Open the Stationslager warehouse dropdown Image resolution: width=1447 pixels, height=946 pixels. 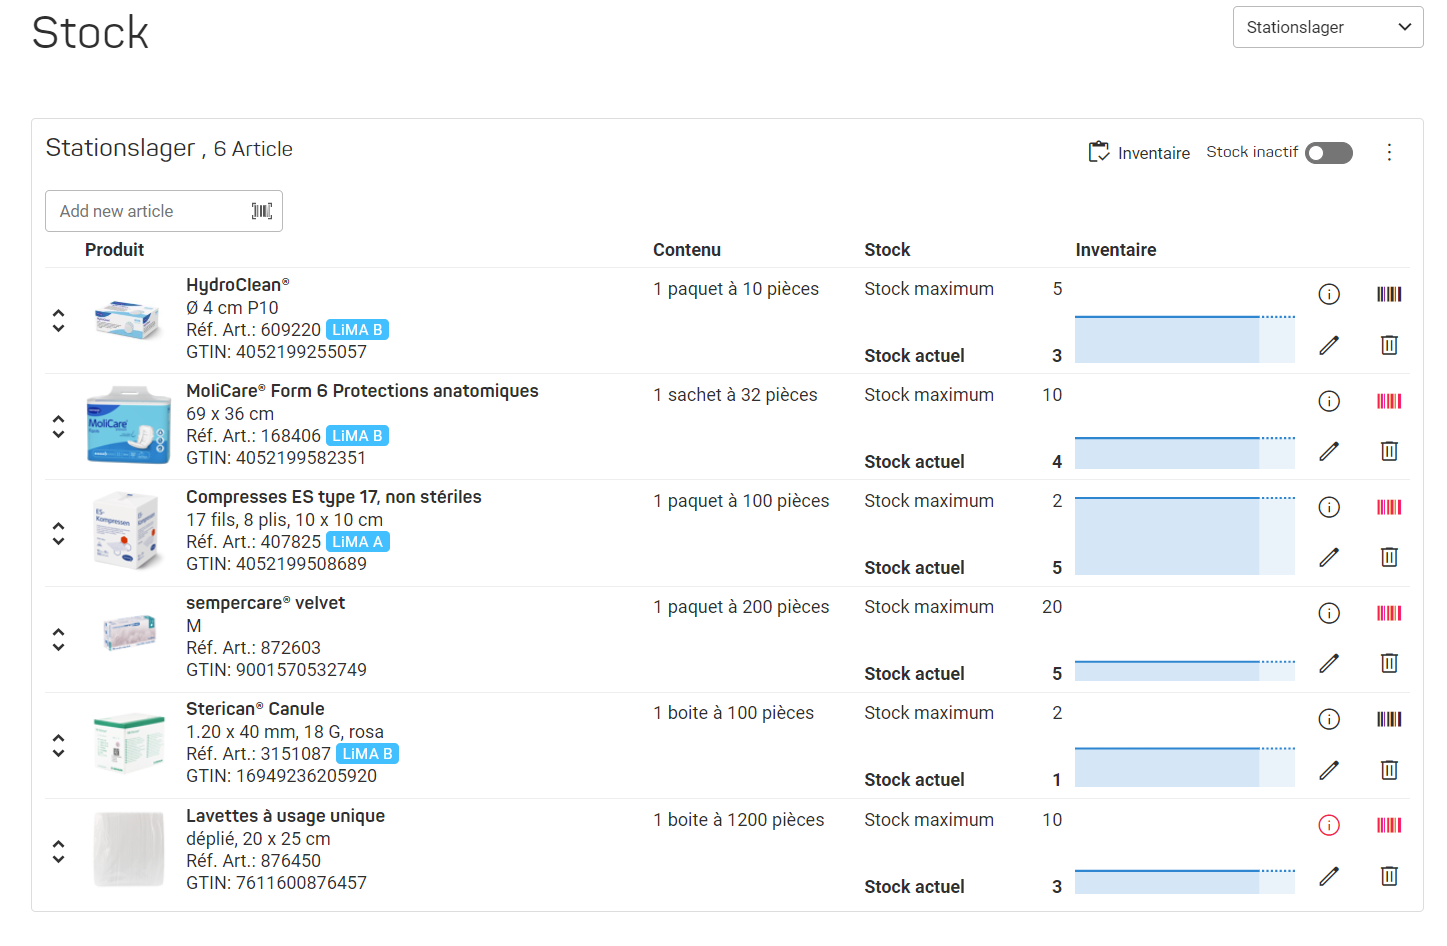pos(1328,27)
